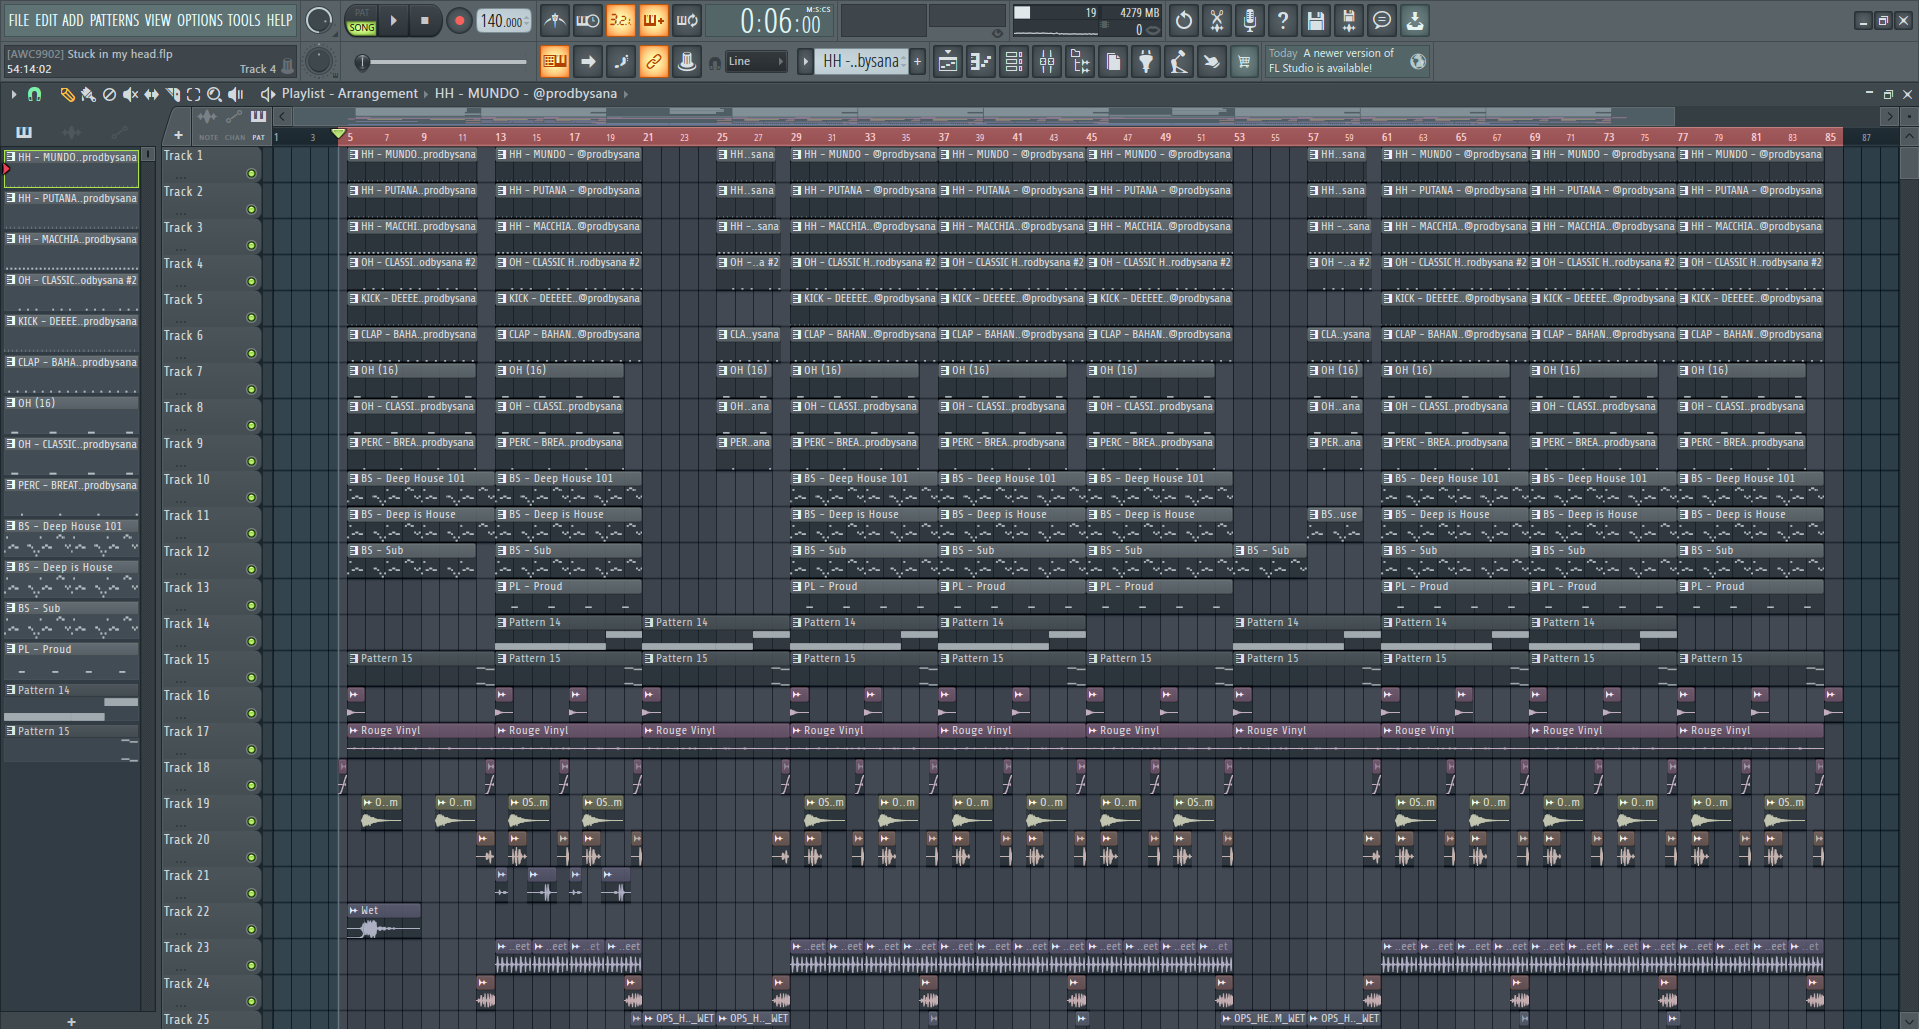This screenshot has width=1919, height=1029.
Task: Click the render as audio file icon
Action: click(x=1349, y=20)
